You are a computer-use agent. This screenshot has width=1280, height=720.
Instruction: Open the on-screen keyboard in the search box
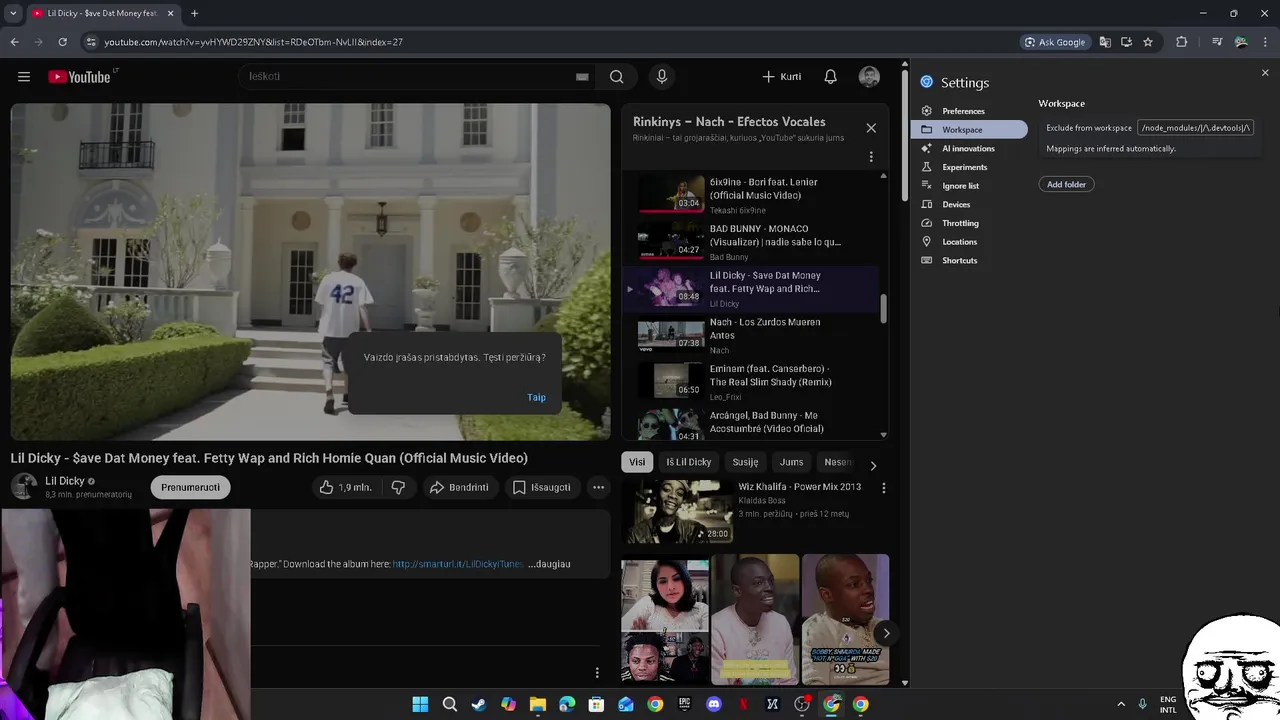pos(582,77)
